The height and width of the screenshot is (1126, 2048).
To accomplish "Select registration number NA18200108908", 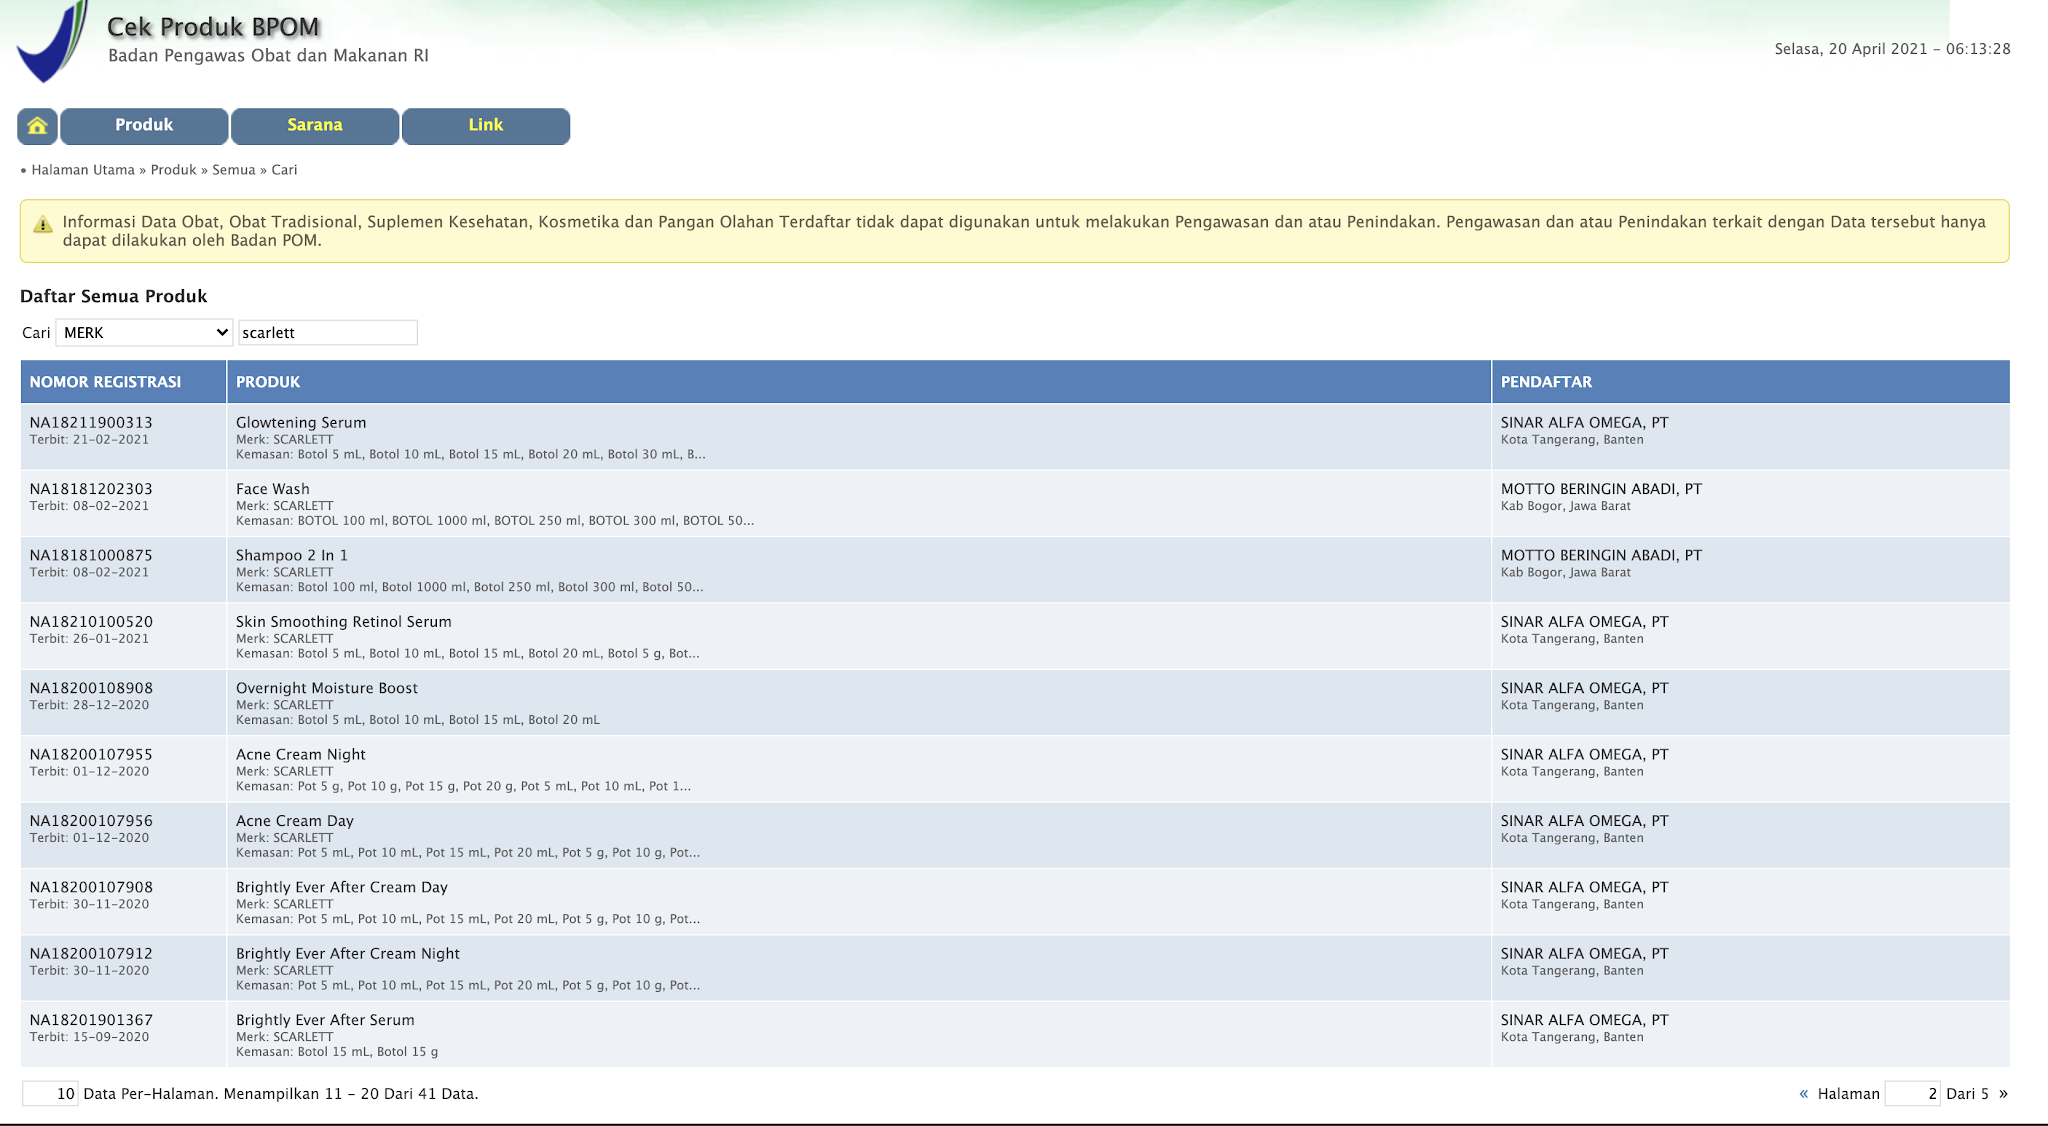I will 91,688.
